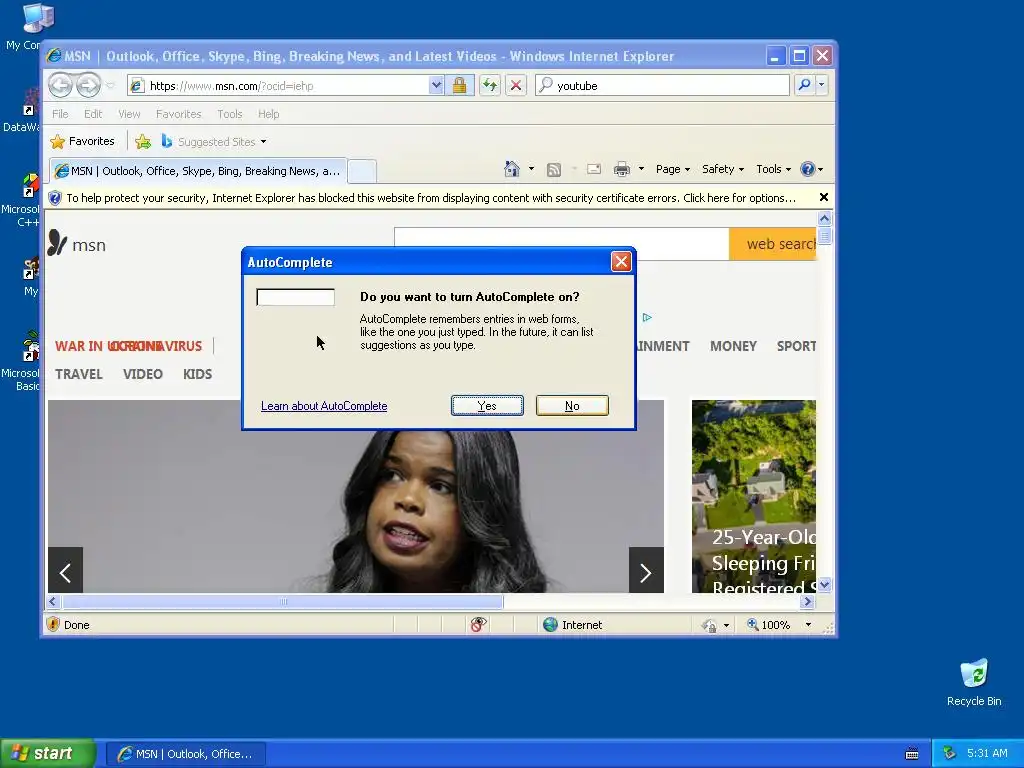The height and width of the screenshot is (768, 1024).
Task: Click the Refresh page button
Action: coord(490,86)
